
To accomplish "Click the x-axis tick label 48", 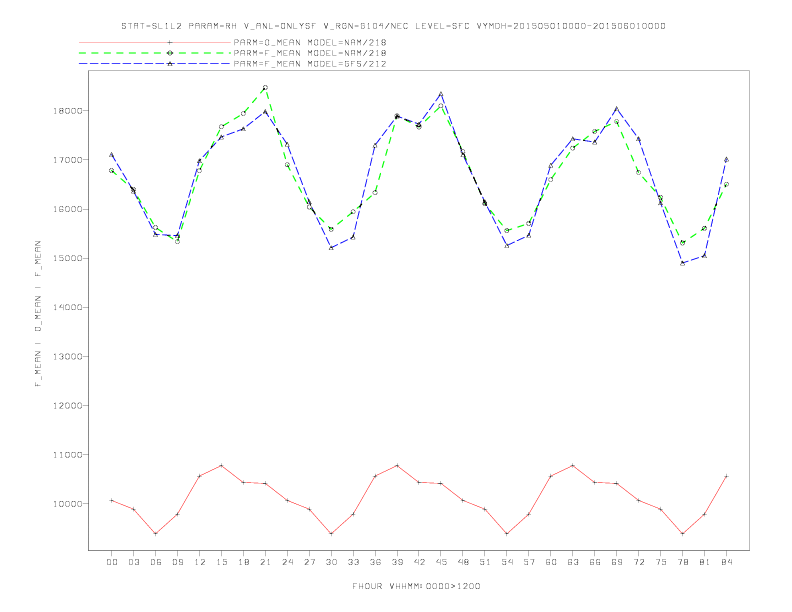I will [463, 562].
